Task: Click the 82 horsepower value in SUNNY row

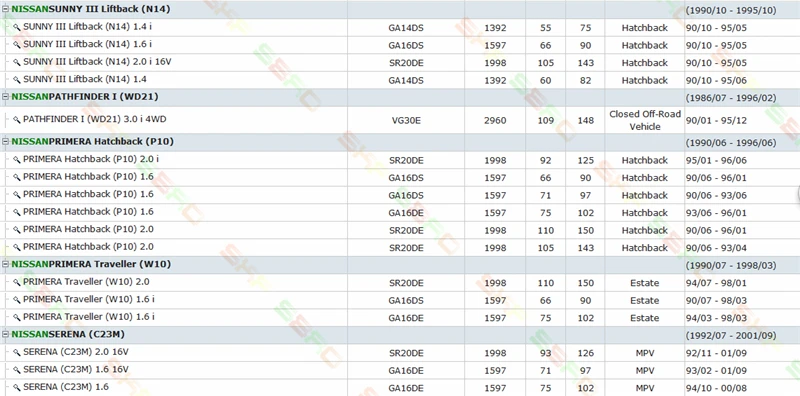Action: 586,81
